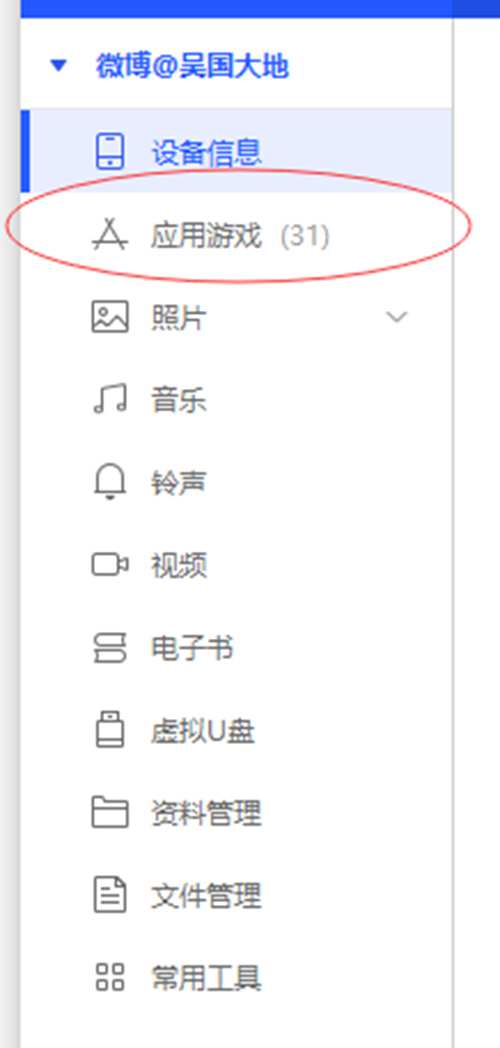The width and height of the screenshot is (500, 1048).
Task: Click the folder icon for 资料管理
Action: pos(110,813)
